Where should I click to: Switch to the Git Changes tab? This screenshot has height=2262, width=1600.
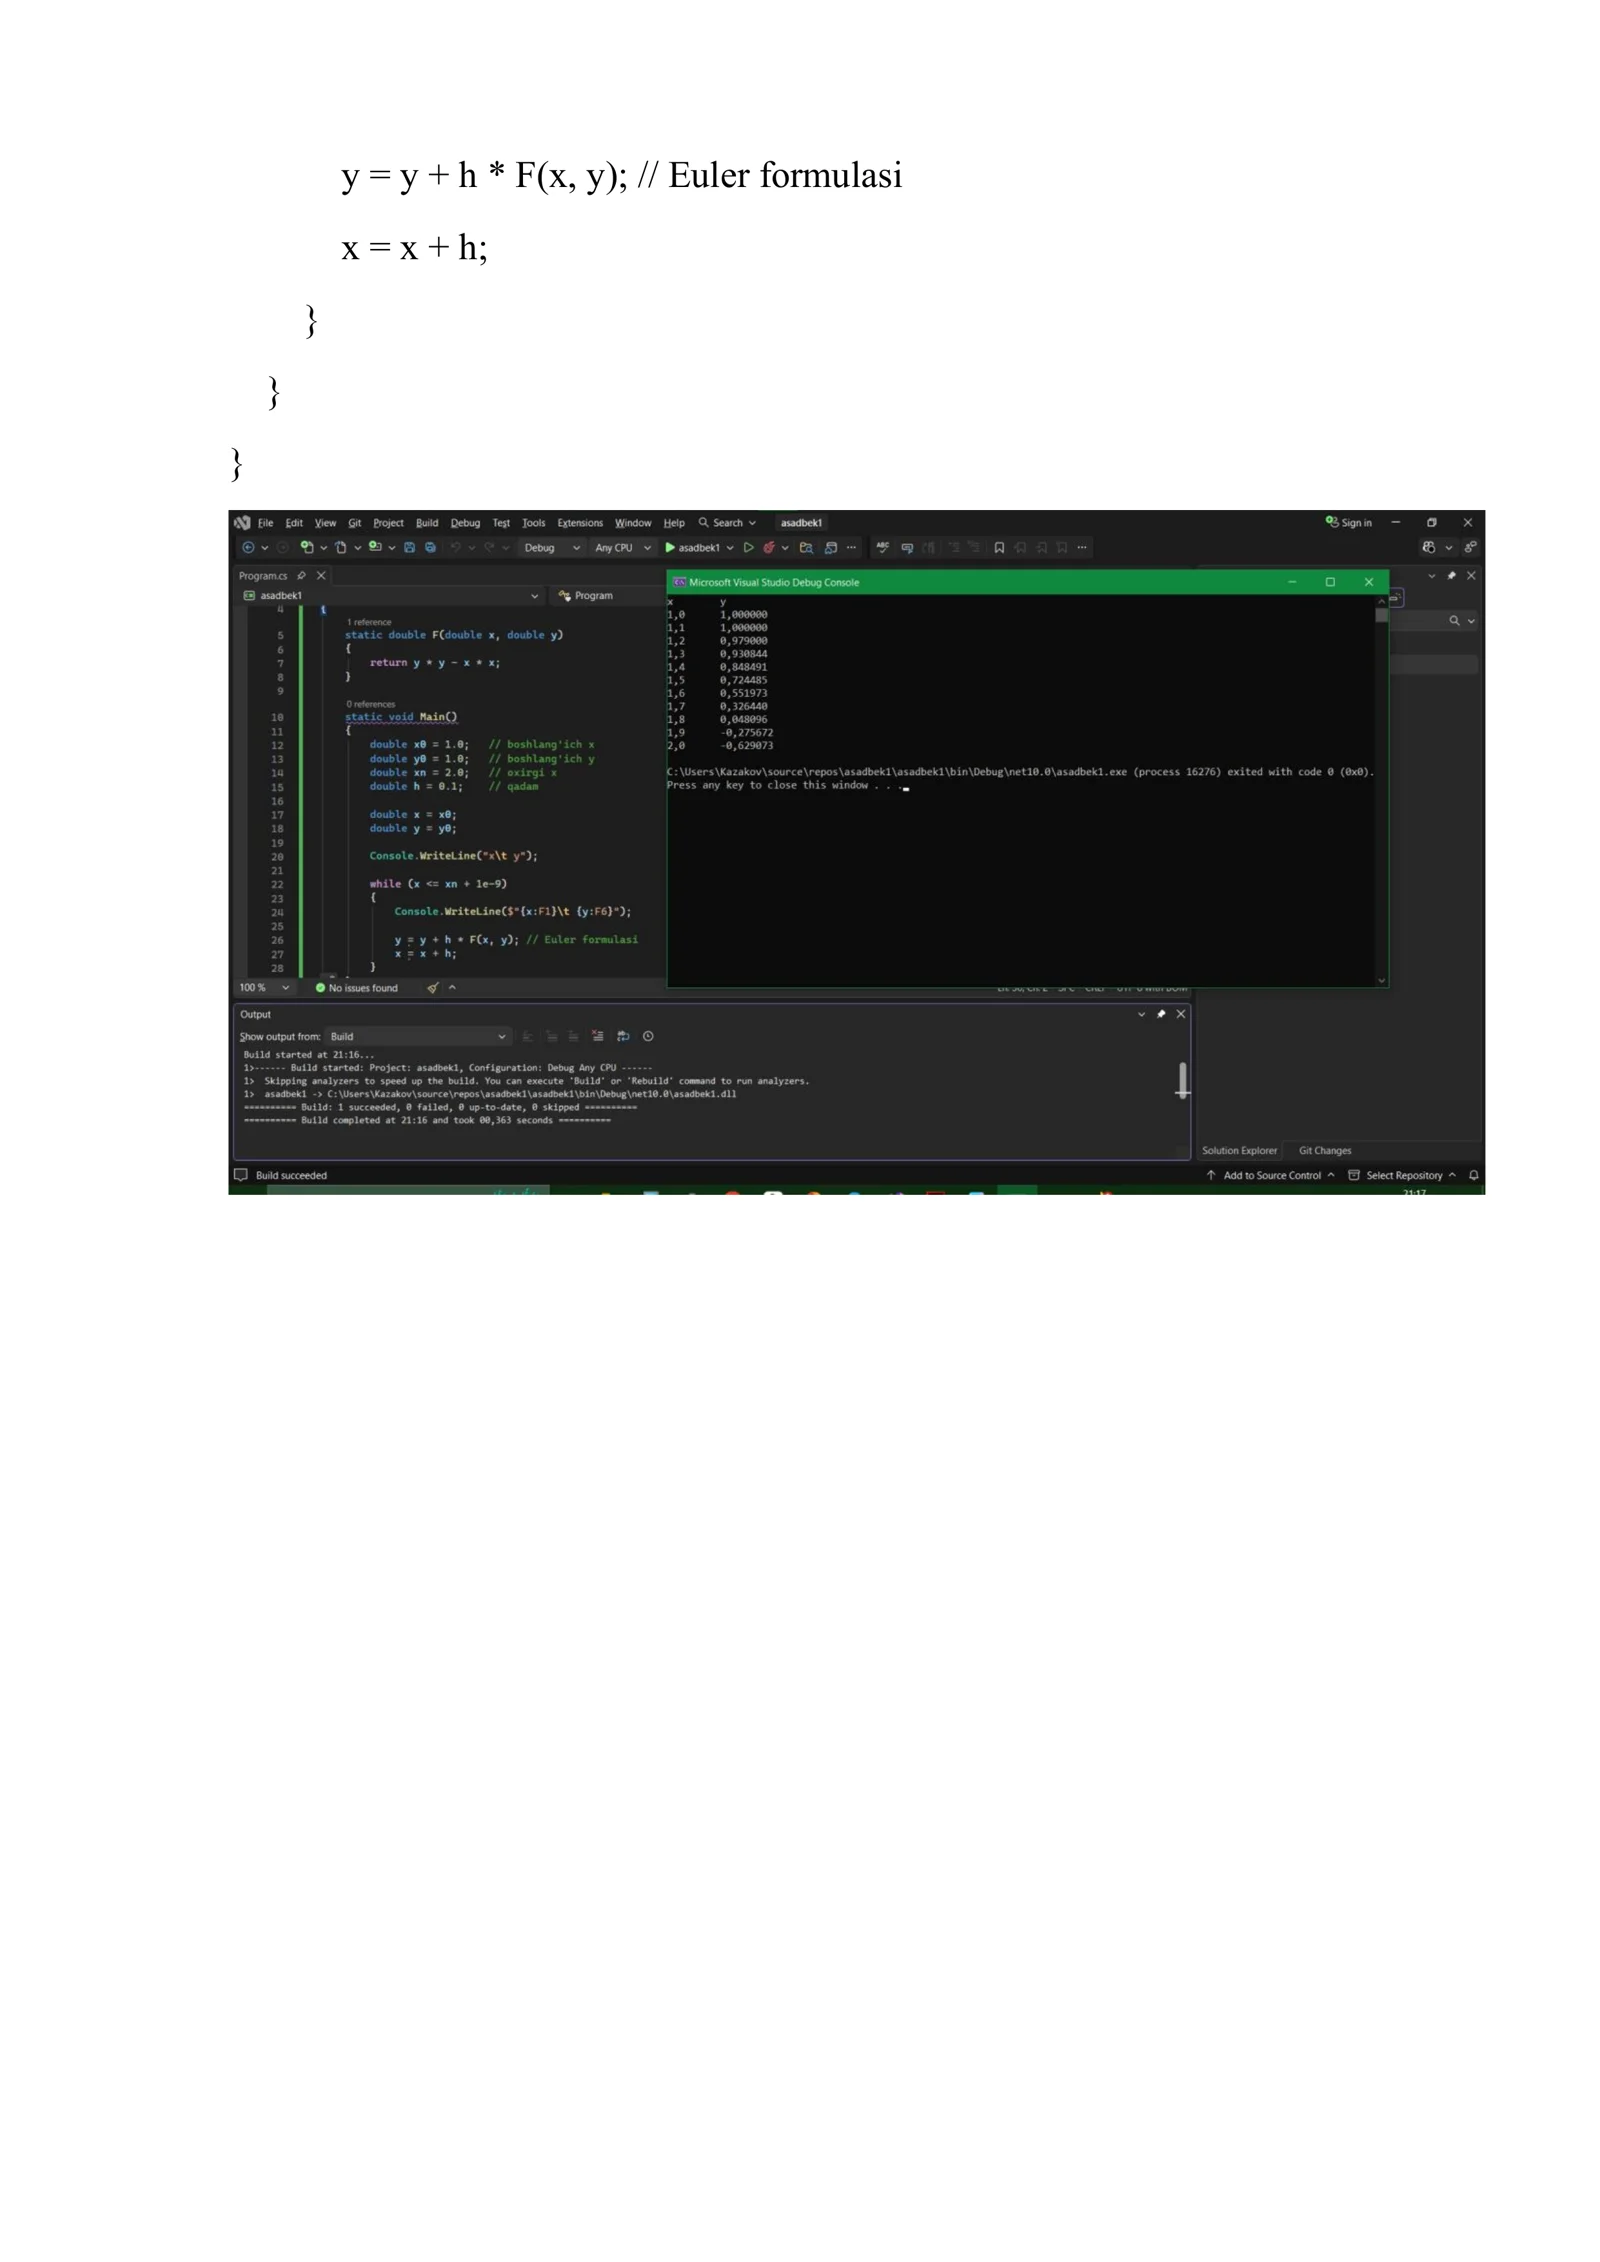click(x=1325, y=1151)
